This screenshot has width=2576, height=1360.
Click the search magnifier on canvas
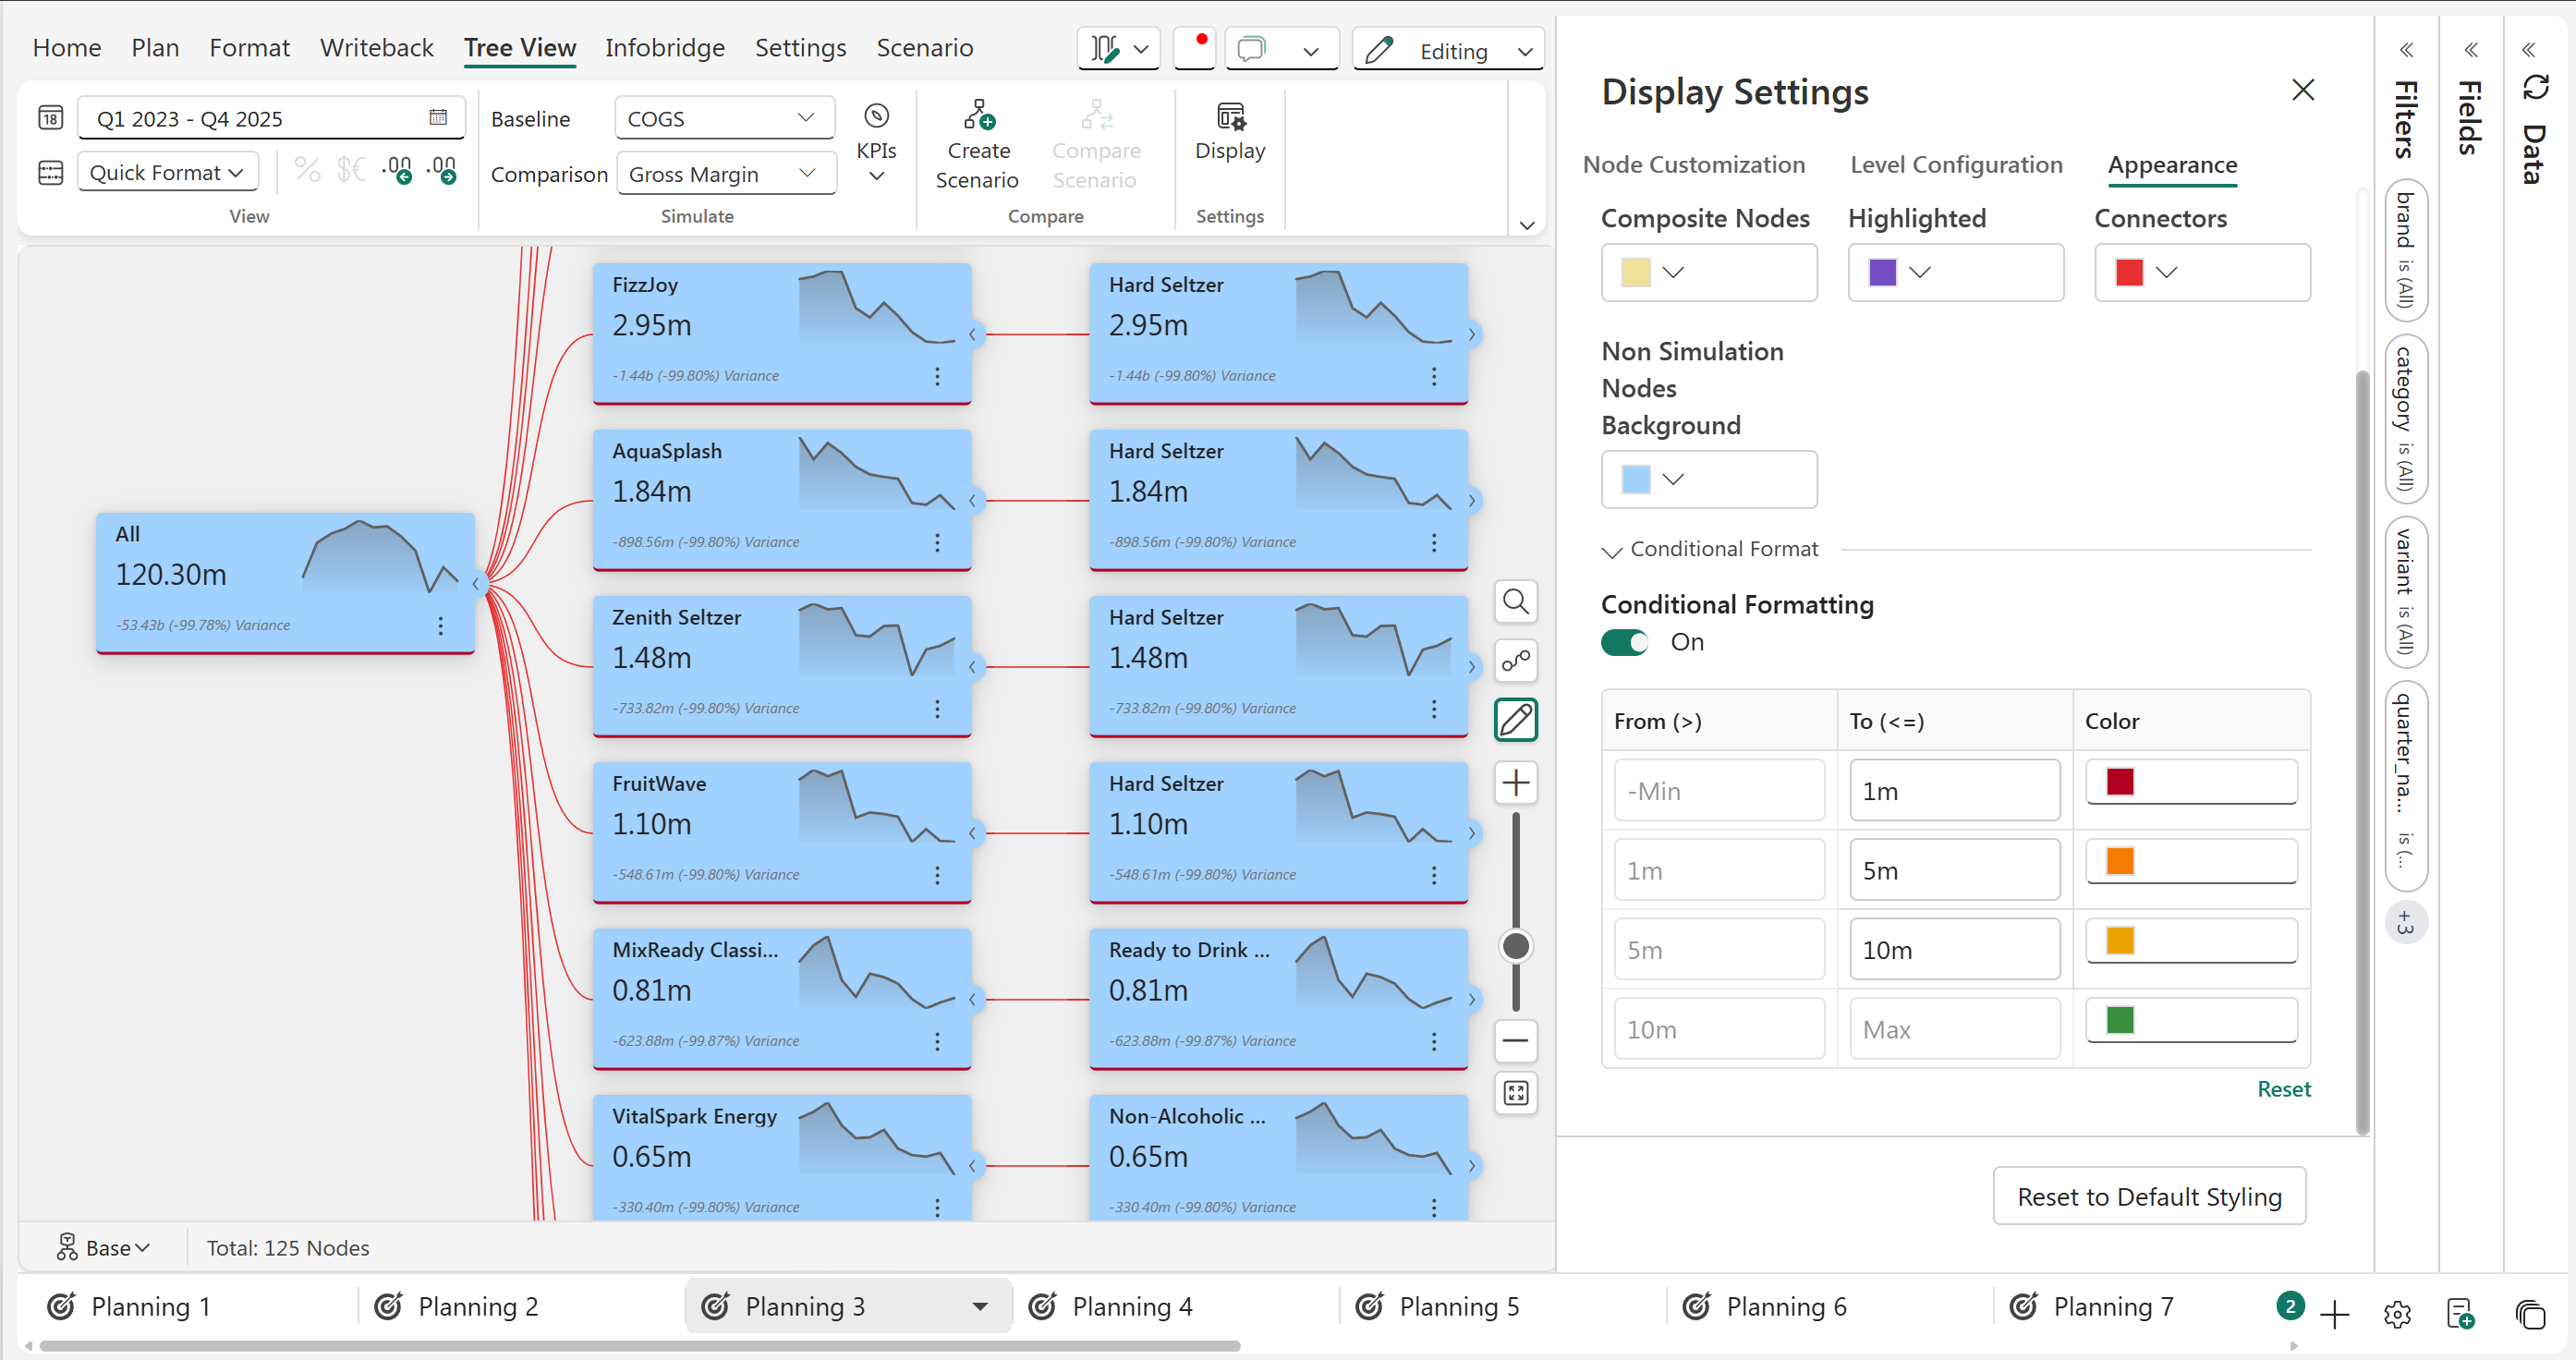click(x=1515, y=602)
